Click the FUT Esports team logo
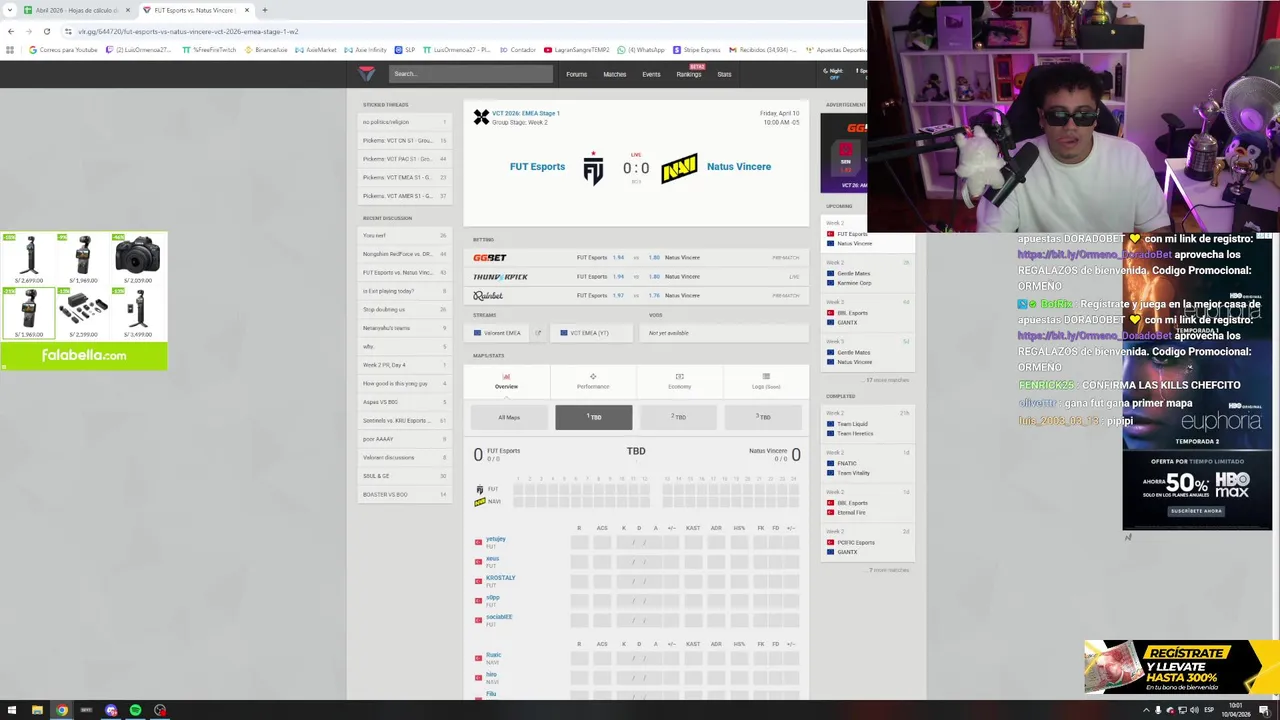The width and height of the screenshot is (1280, 720). click(593, 168)
